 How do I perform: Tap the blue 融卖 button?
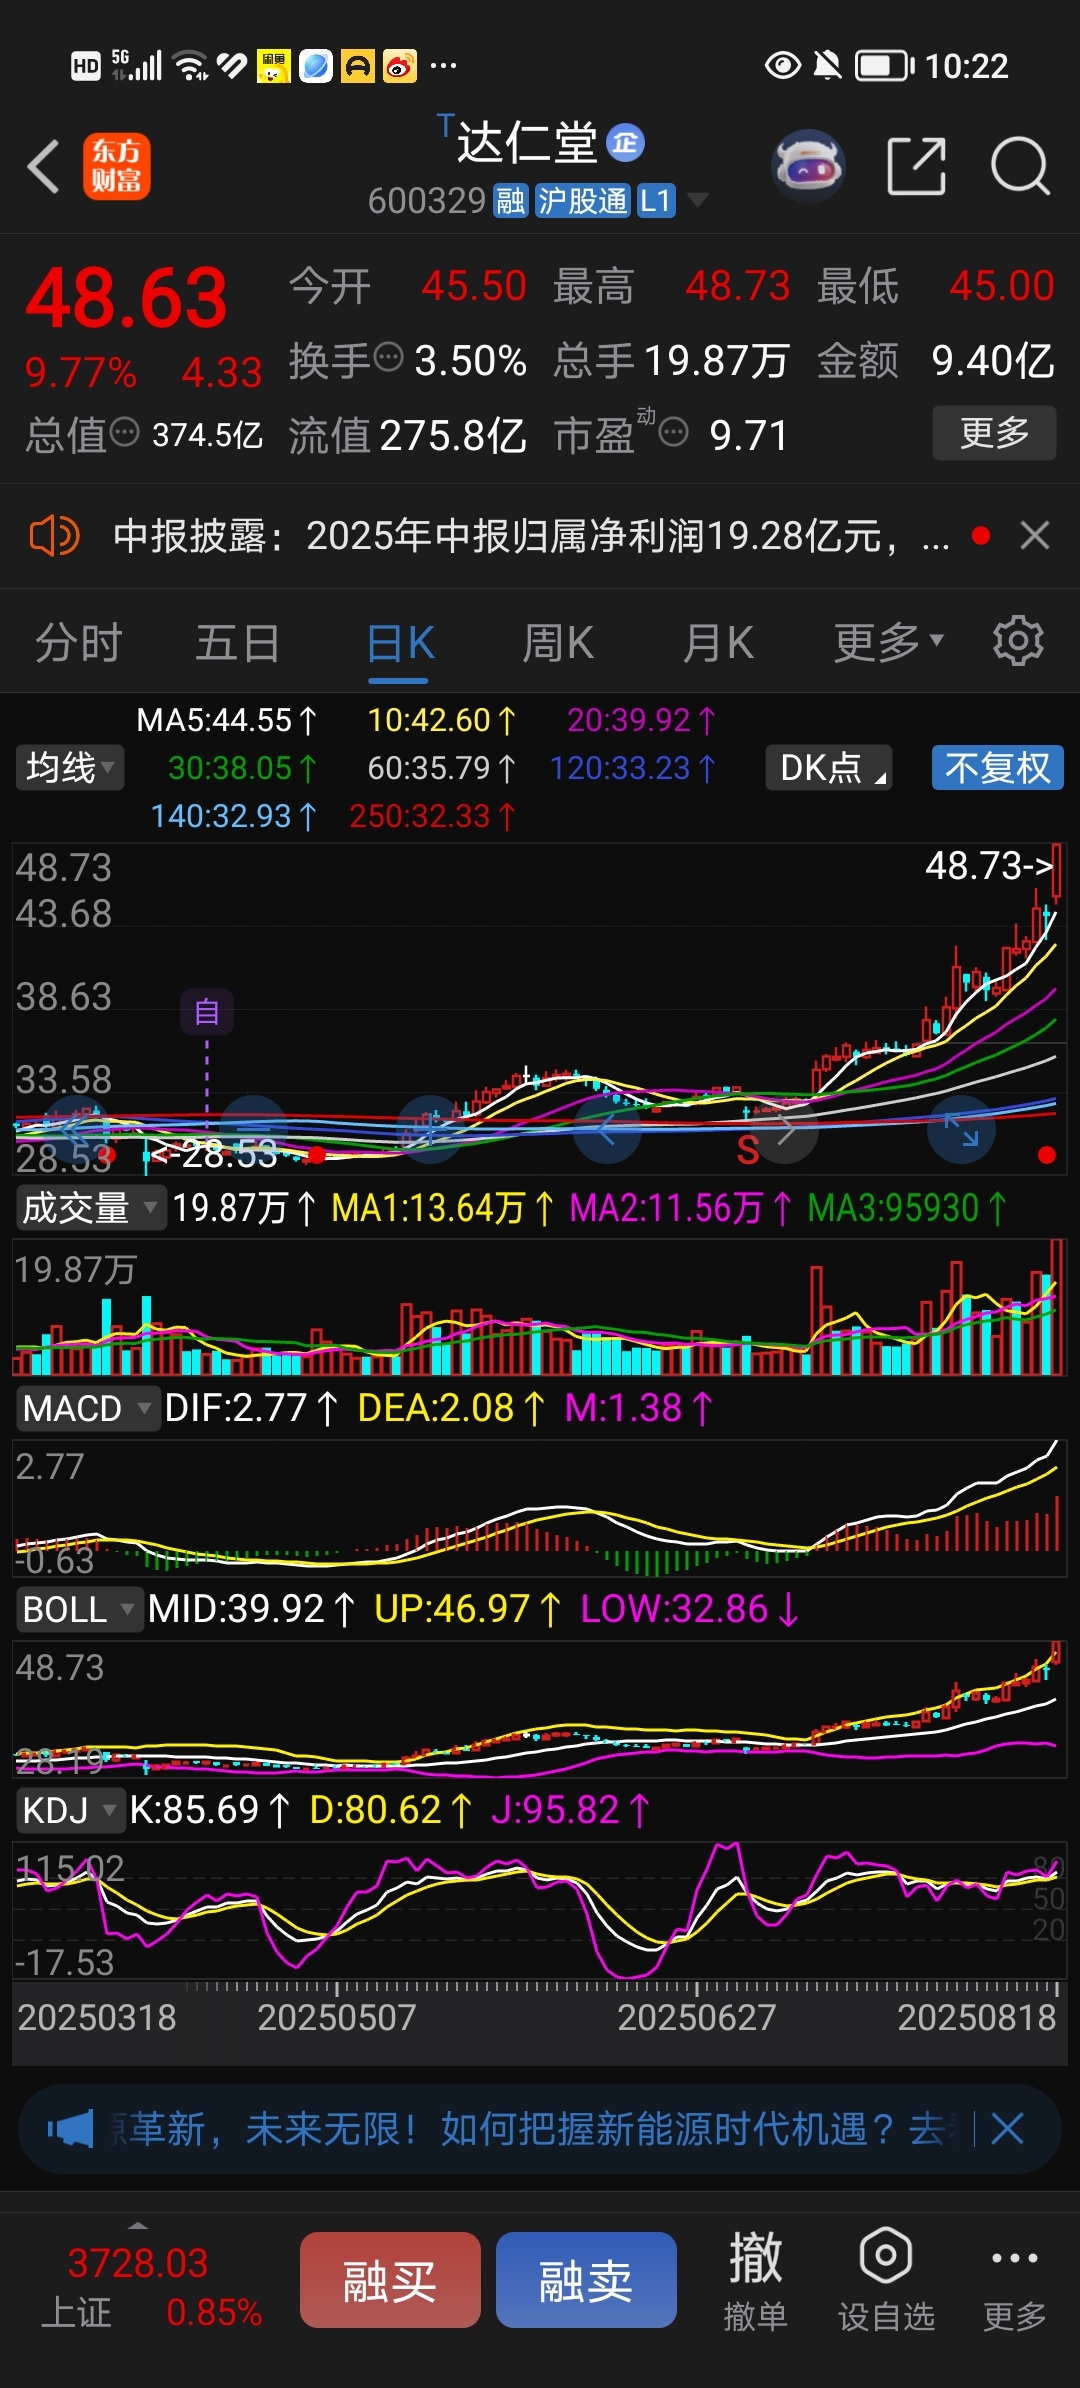pyautogui.click(x=586, y=2280)
